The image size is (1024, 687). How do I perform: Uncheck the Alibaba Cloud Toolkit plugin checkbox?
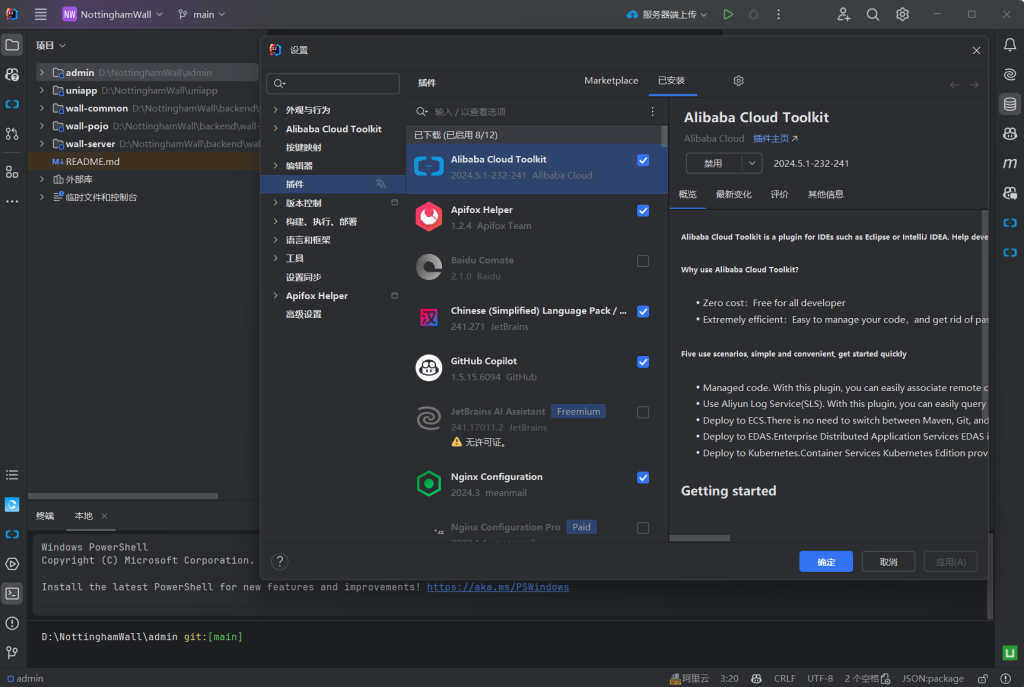point(643,160)
